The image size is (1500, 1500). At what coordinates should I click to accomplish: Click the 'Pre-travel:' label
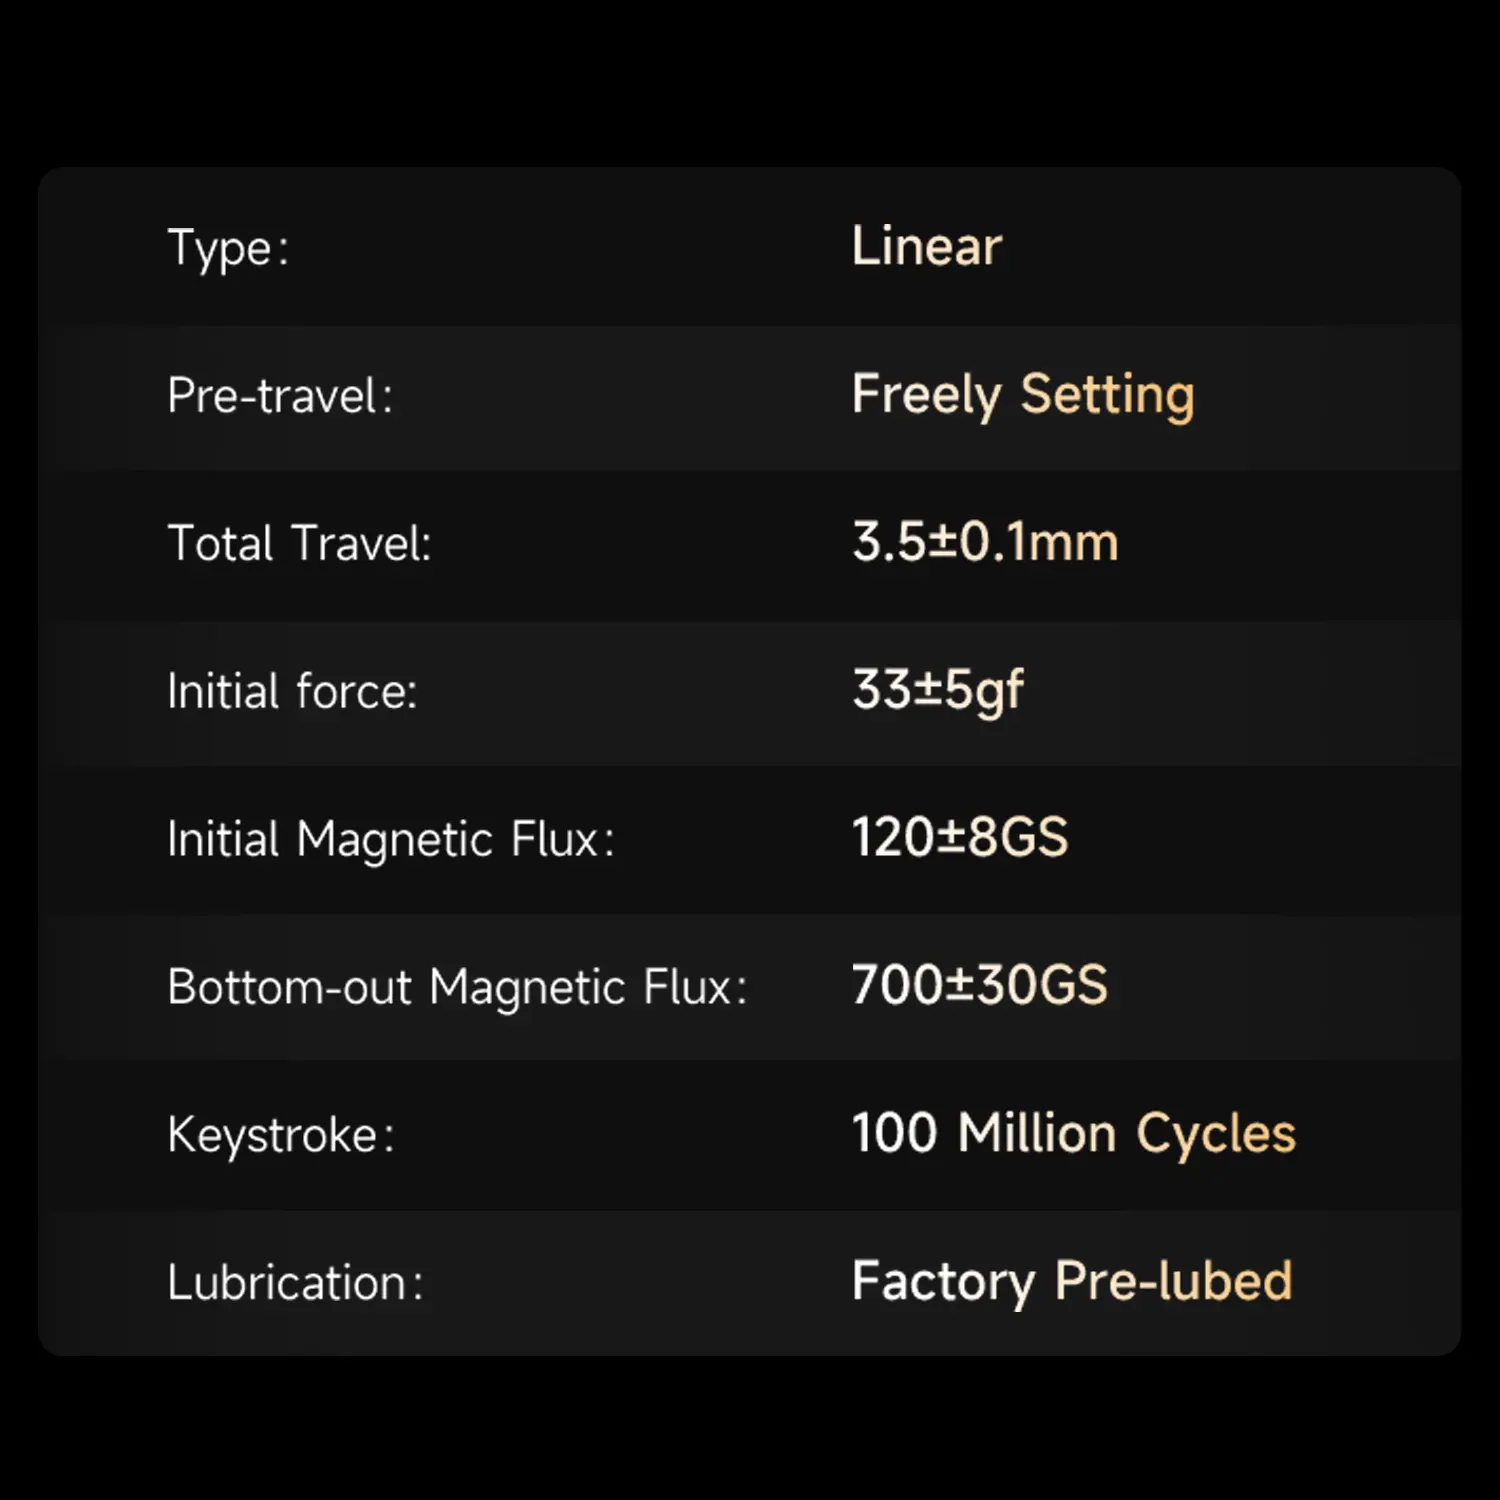pos(280,395)
